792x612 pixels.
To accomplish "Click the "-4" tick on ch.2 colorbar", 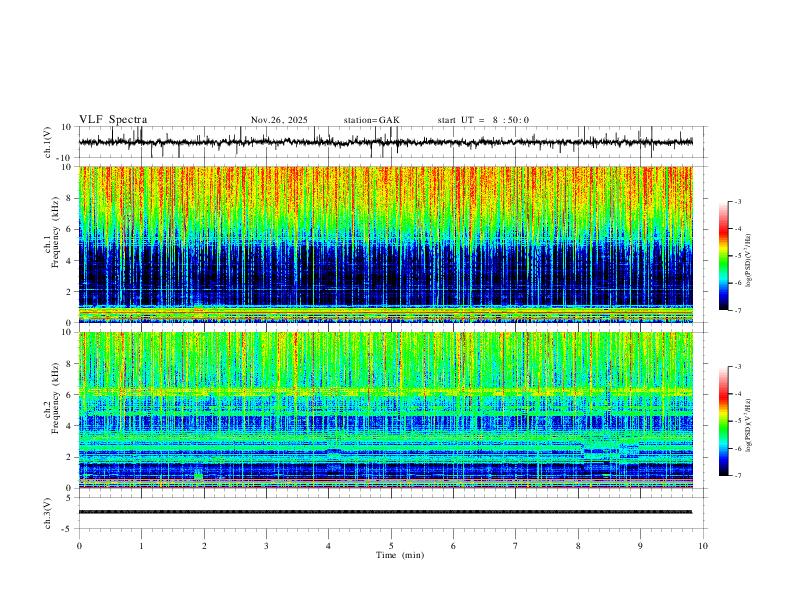I will click(737, 394).
